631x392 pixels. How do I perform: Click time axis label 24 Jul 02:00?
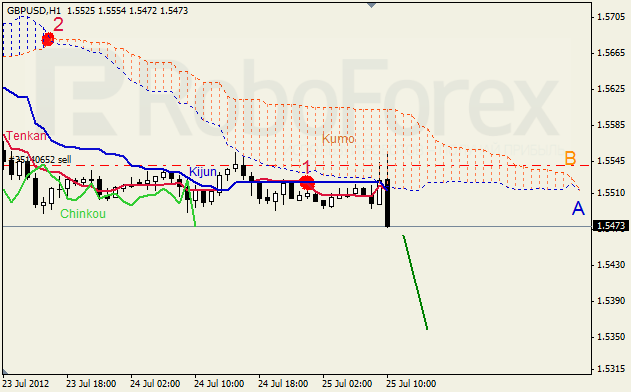tap(155, 384)
